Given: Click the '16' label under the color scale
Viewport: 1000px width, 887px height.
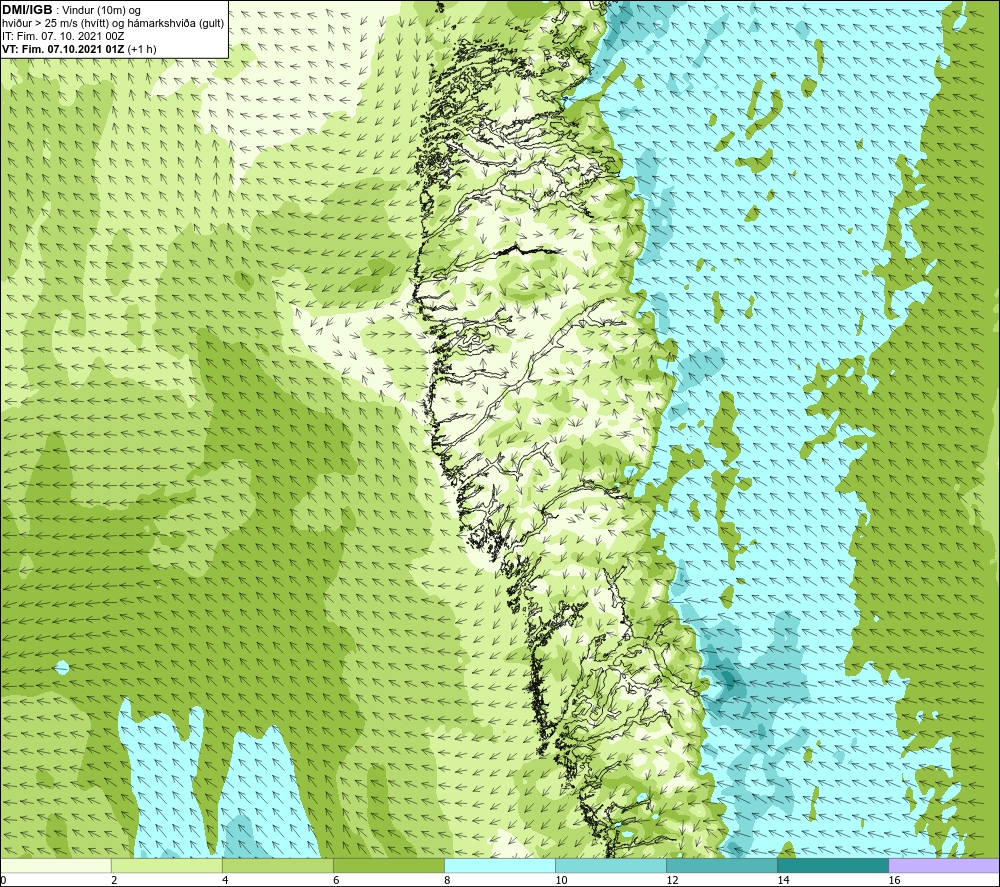Looking at the screenshot, I should pyautogui.click(x=894, y=881).
